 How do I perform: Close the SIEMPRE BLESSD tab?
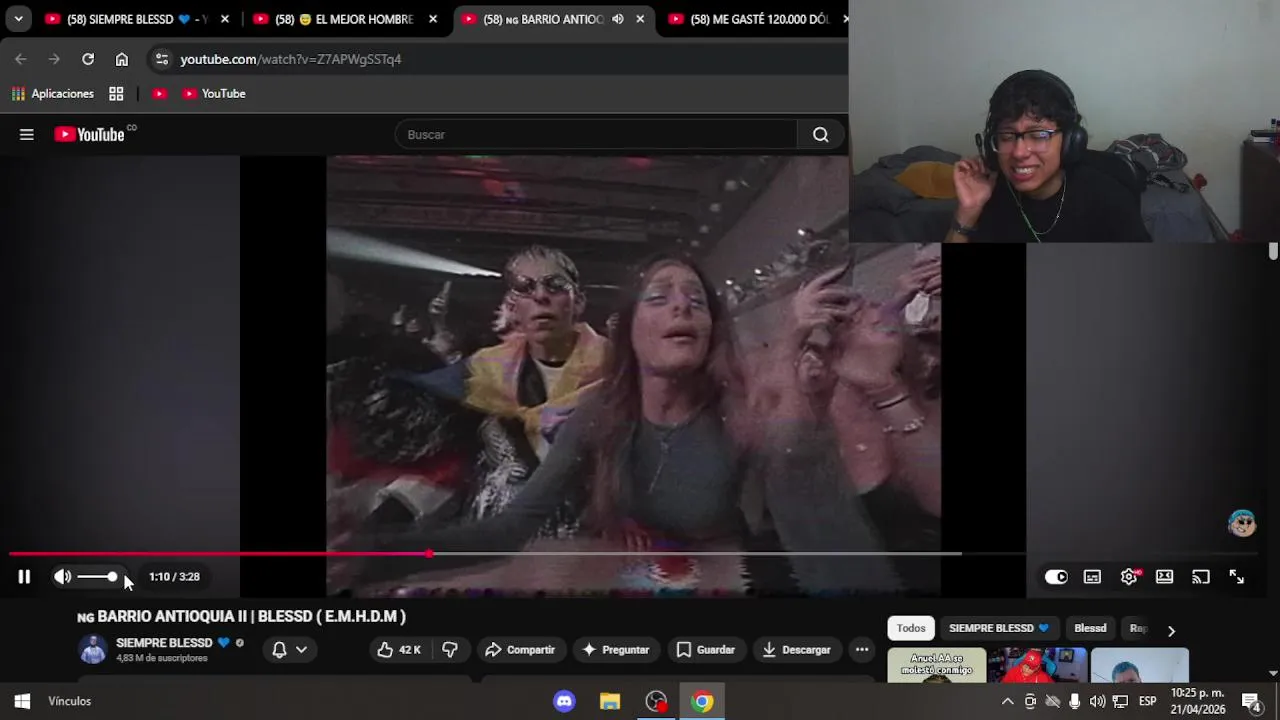(225, 19)
